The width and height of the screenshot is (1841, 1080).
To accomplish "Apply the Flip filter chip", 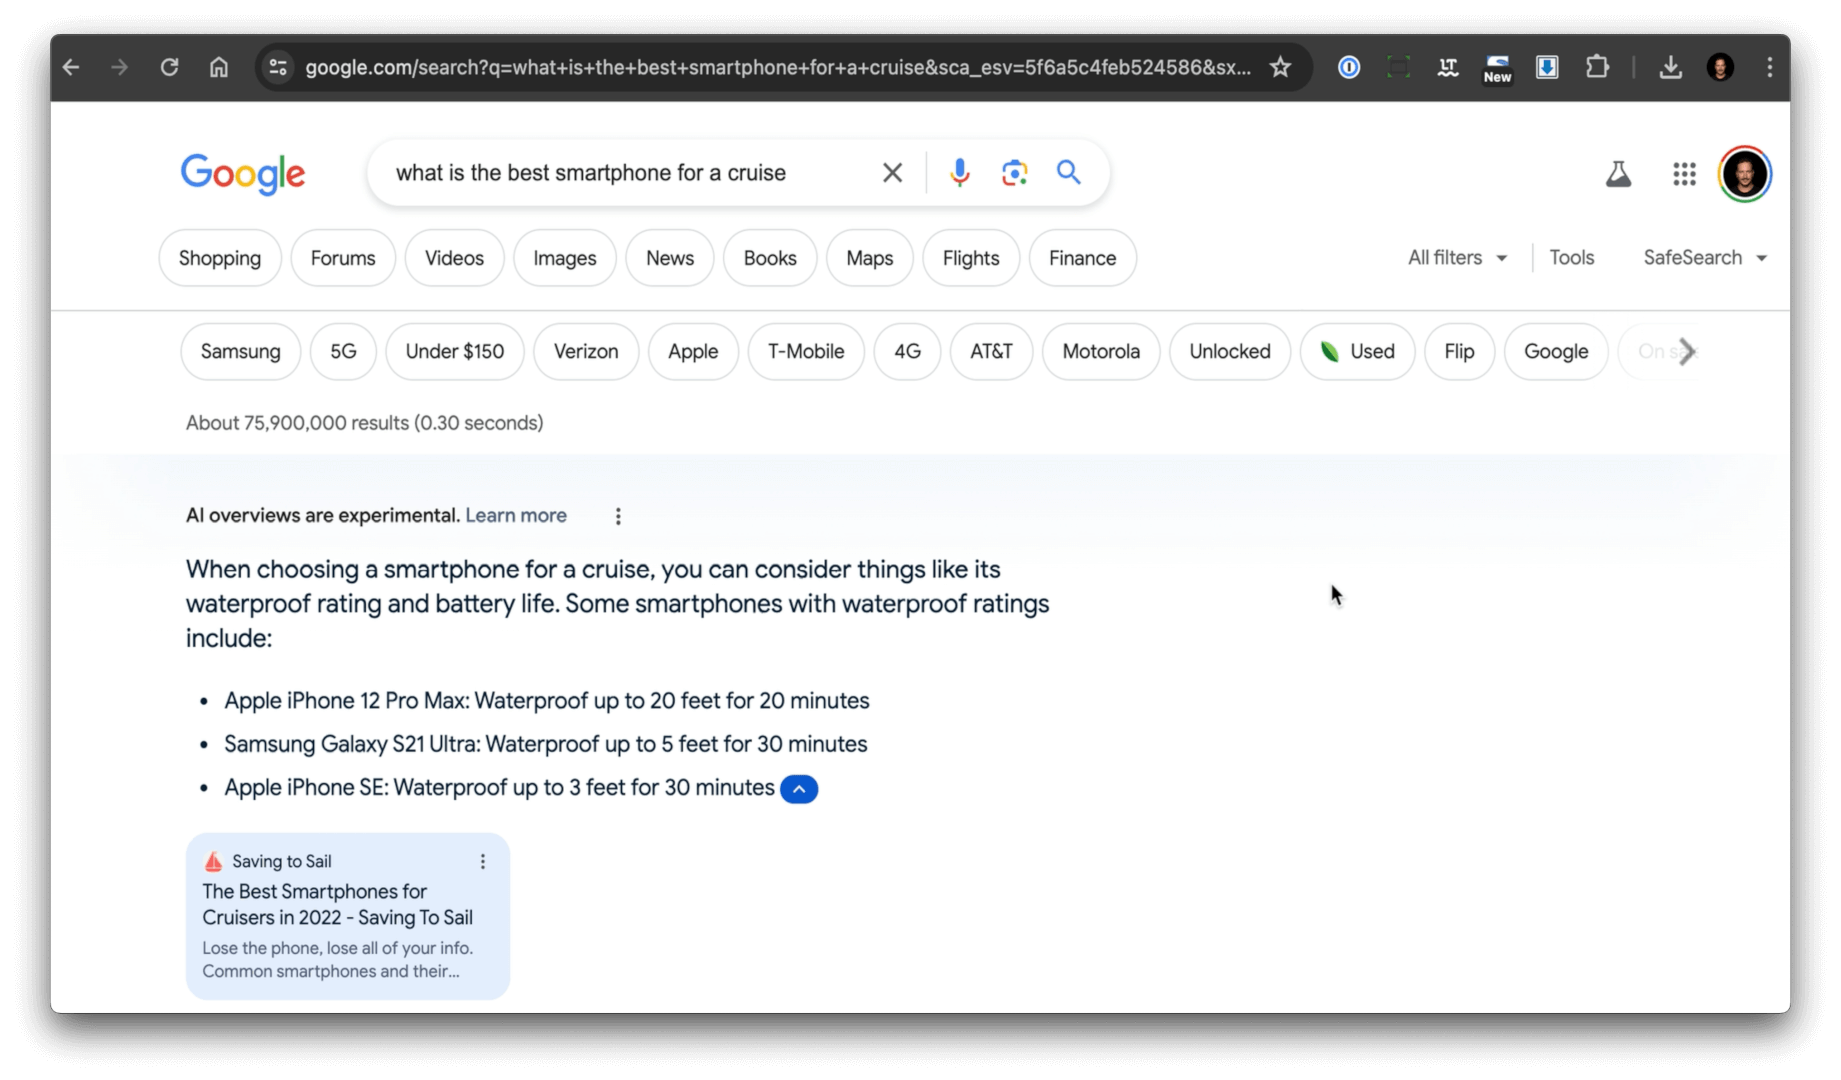I will pyautogui.click(x=1459, y=352).
